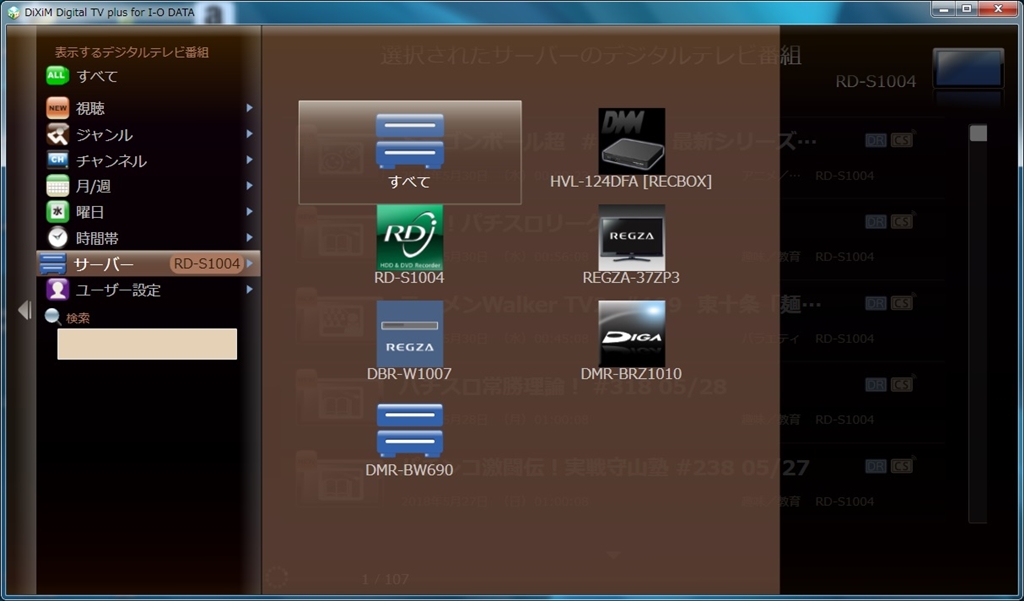Viewport: 1024px width, 601px height.
Task: Expand the 時間帯 submenu arrow
Action: [249, 238]
